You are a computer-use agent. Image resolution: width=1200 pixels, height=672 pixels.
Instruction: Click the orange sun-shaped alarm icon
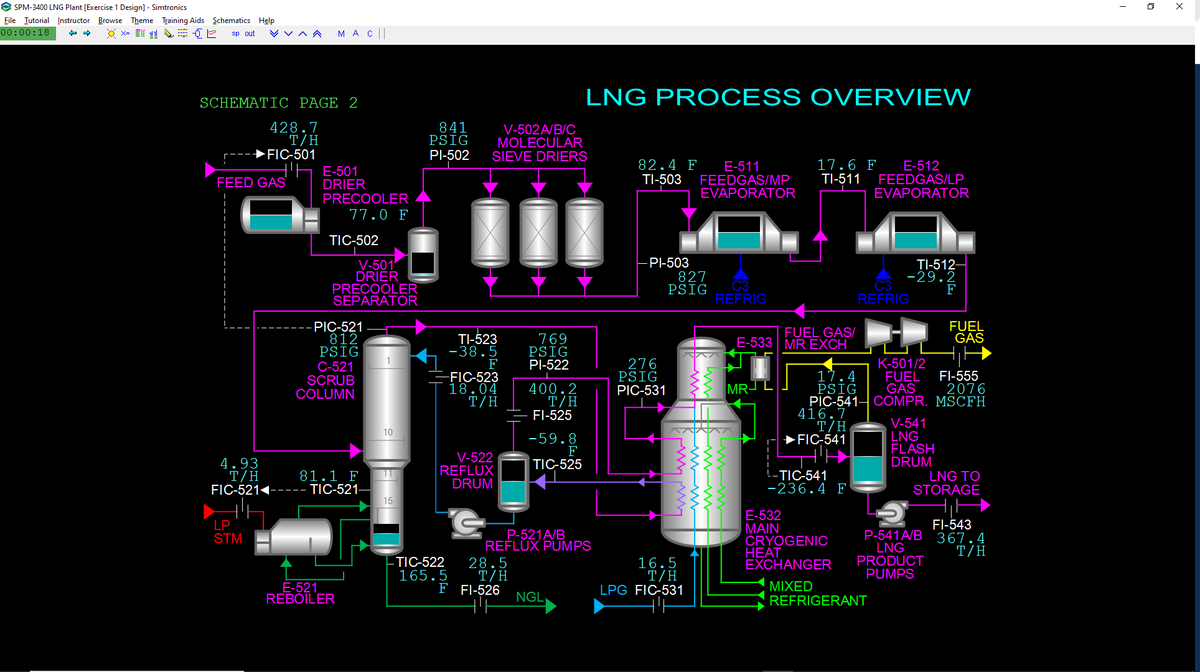coord(112,33)
